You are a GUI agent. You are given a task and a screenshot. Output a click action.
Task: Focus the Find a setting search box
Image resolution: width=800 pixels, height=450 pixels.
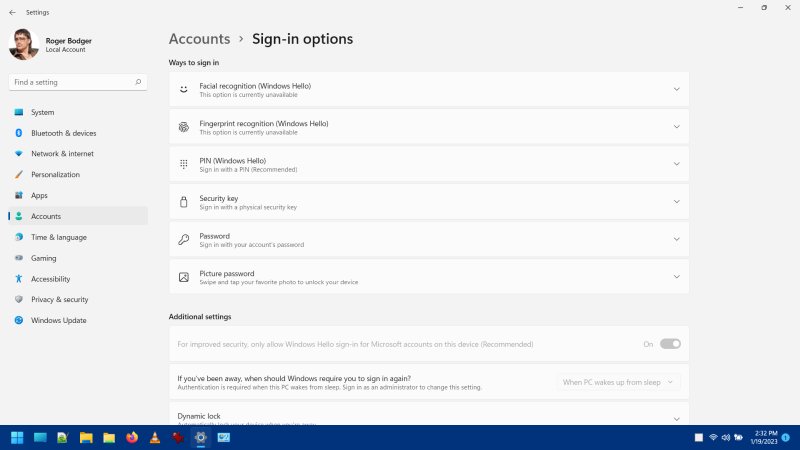click(x=78, y=82)
